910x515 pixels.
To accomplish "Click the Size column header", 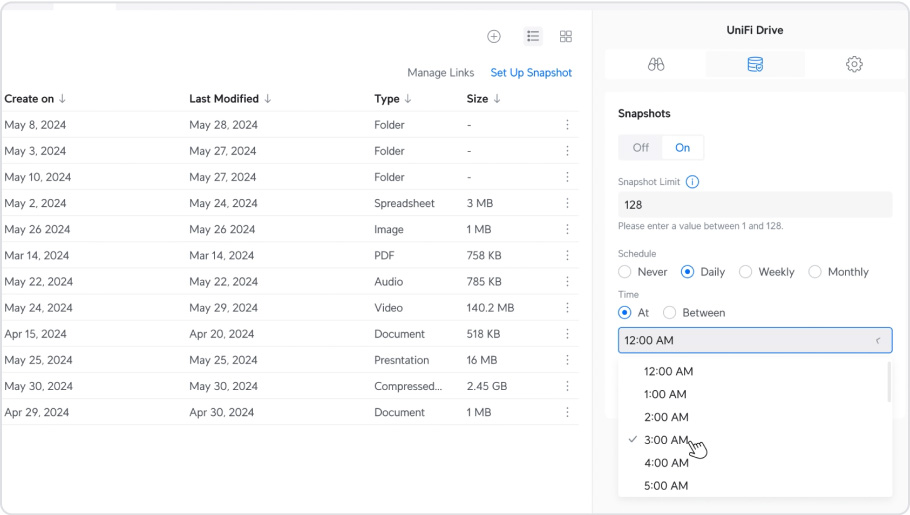I will click(477, 99).
